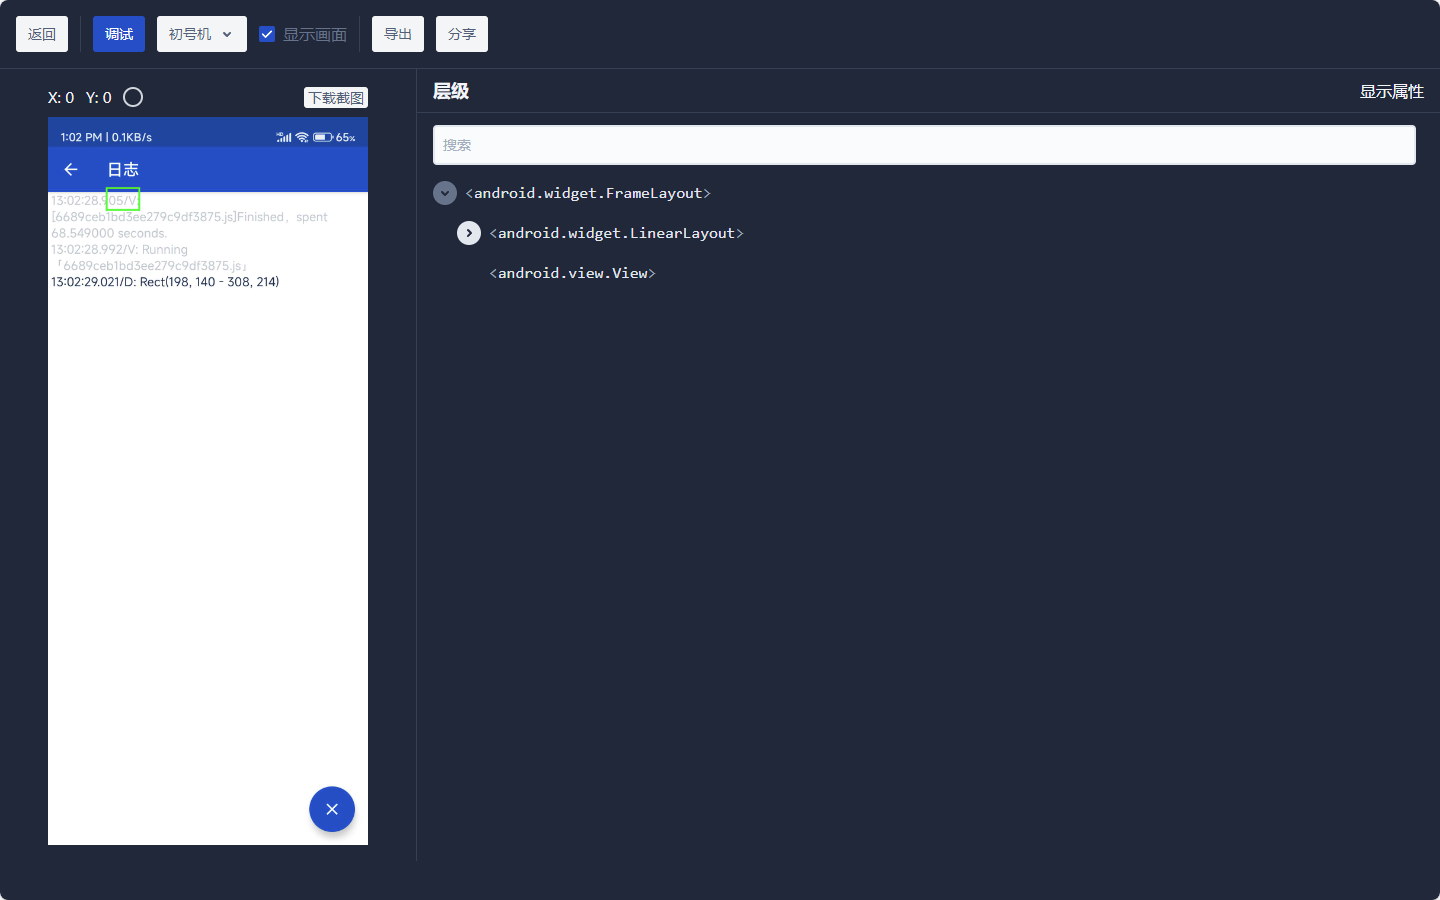Click the 返回 back button
This screenshot has height=900, width=1440.
click(x=42, y=34)
